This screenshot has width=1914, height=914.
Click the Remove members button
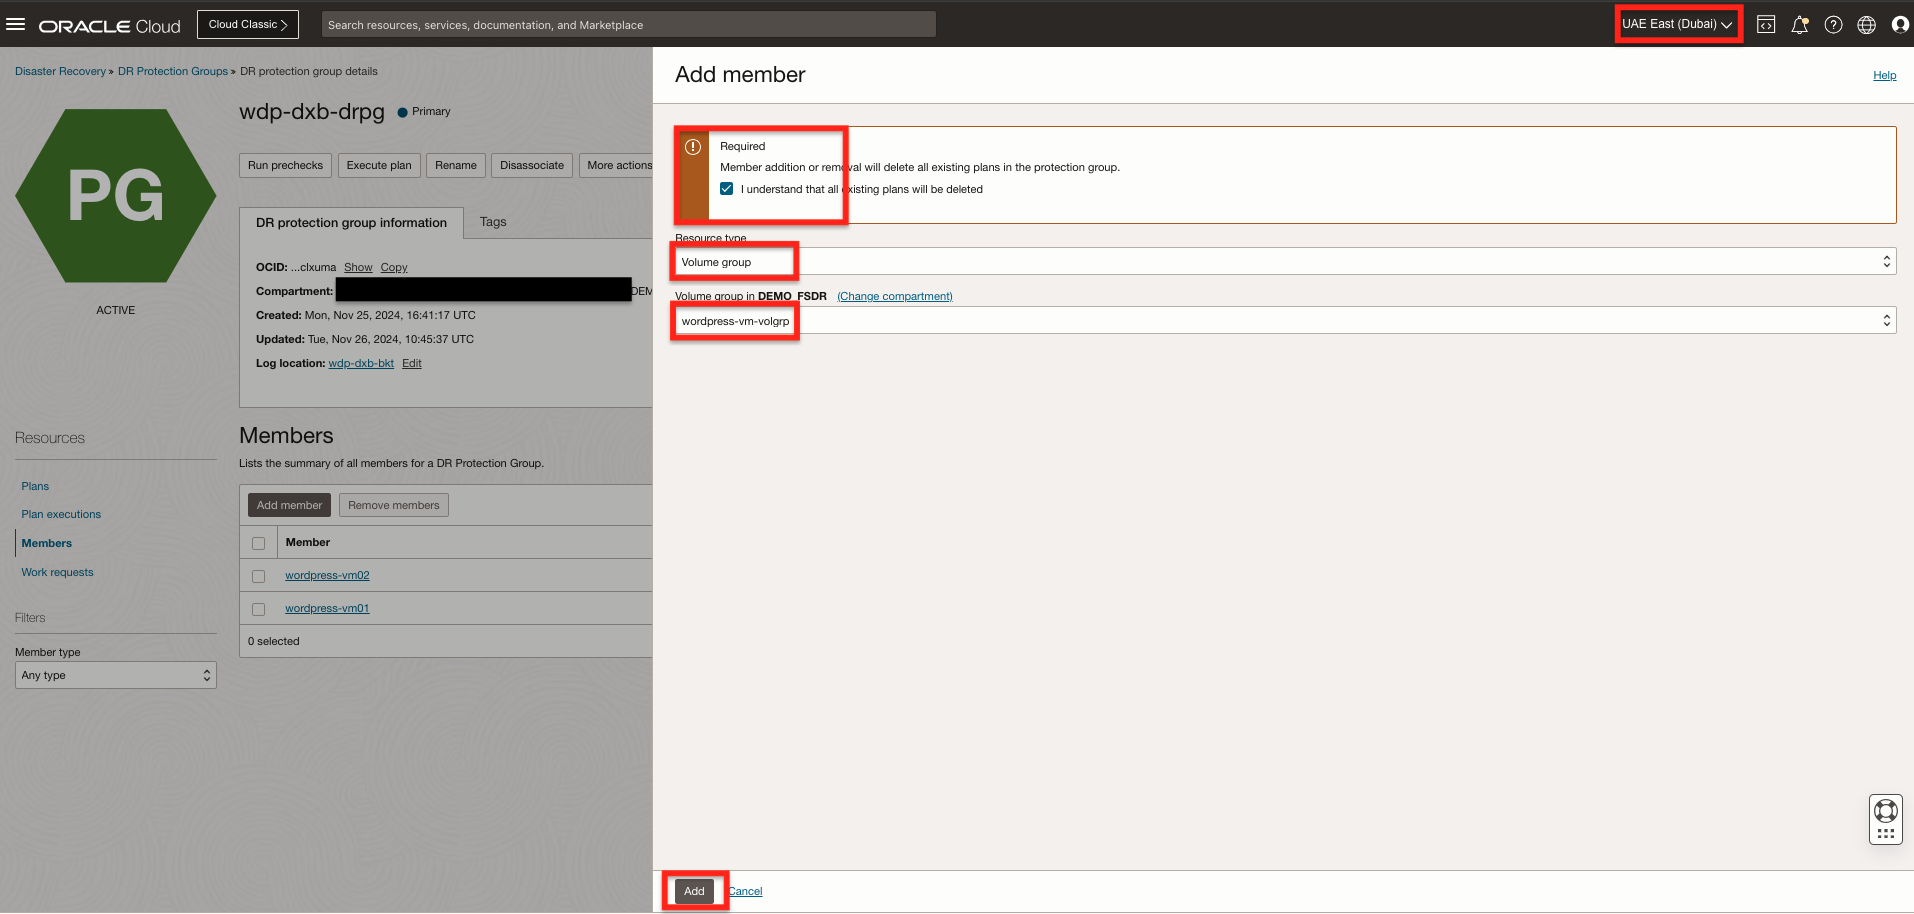click(394, 505)
